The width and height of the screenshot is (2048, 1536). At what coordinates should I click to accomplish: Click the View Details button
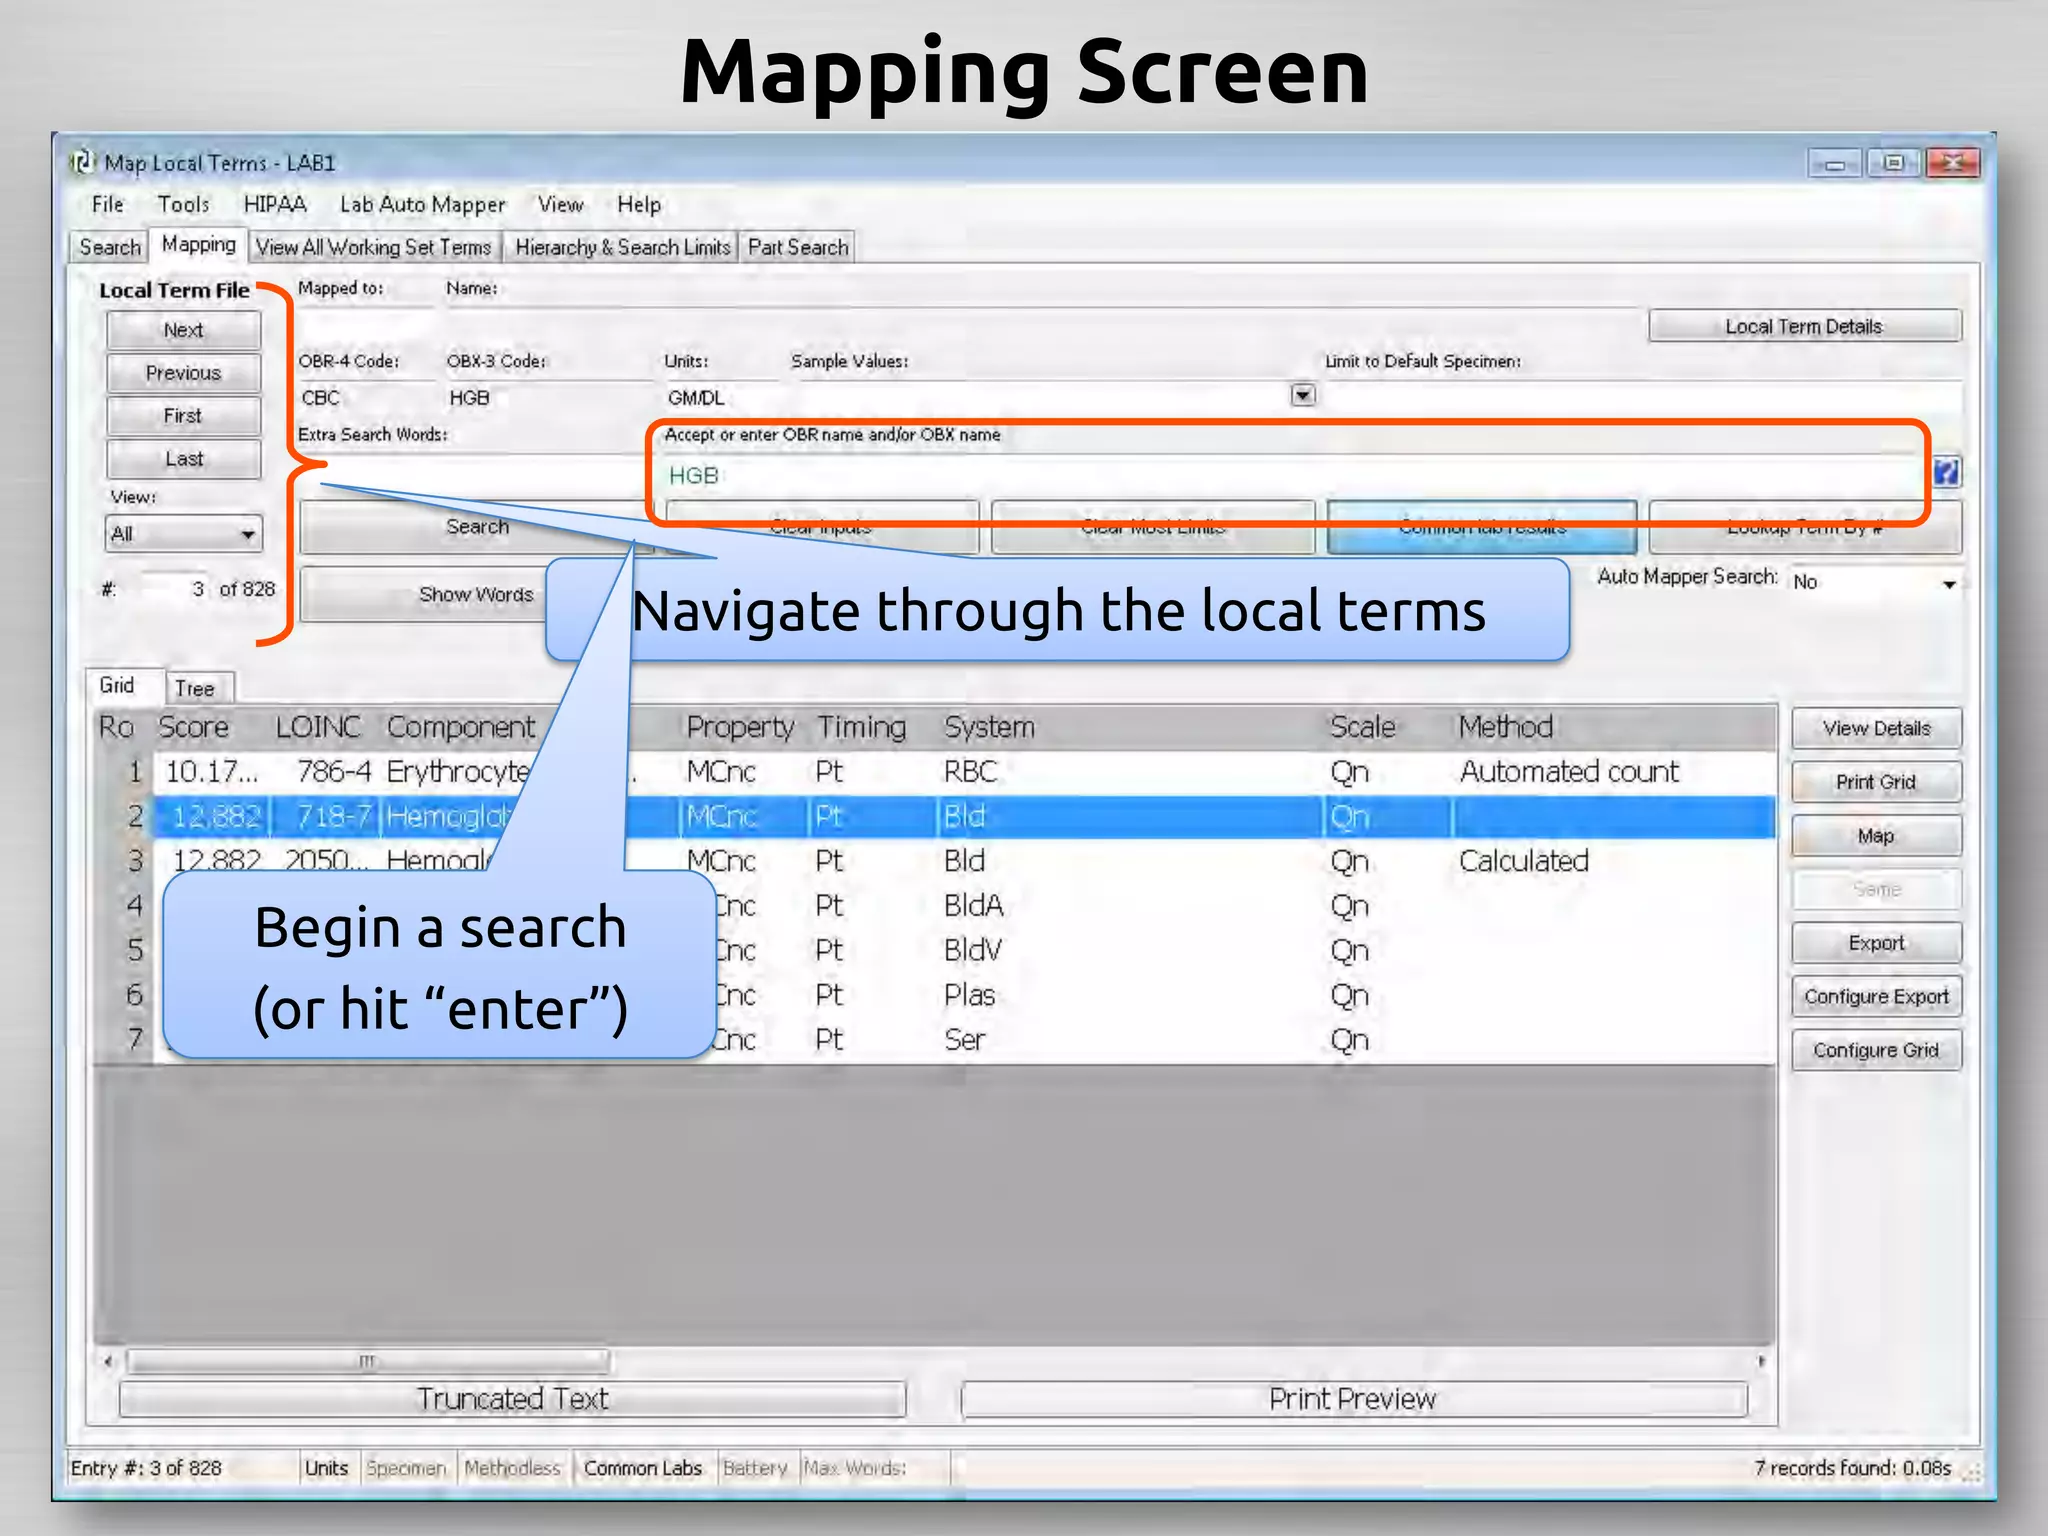click(1876, 728)
